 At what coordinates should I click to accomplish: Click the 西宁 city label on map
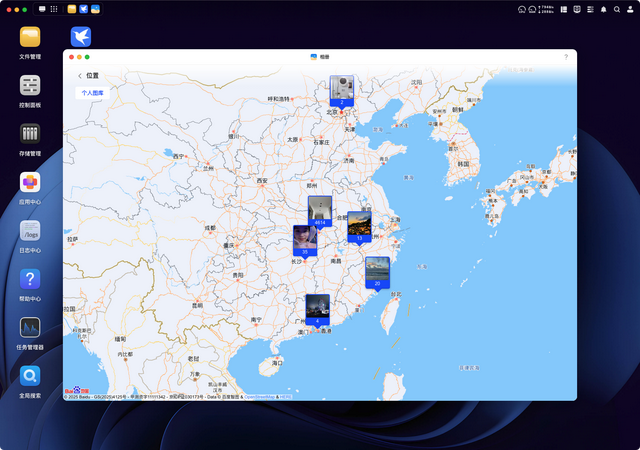178,156
